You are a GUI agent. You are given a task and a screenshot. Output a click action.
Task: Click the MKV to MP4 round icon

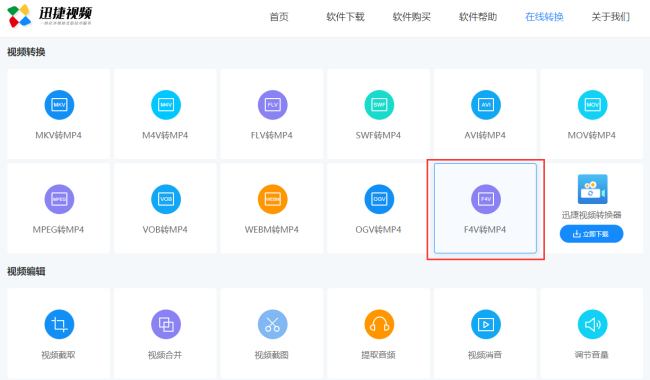(x=59, y=105)
